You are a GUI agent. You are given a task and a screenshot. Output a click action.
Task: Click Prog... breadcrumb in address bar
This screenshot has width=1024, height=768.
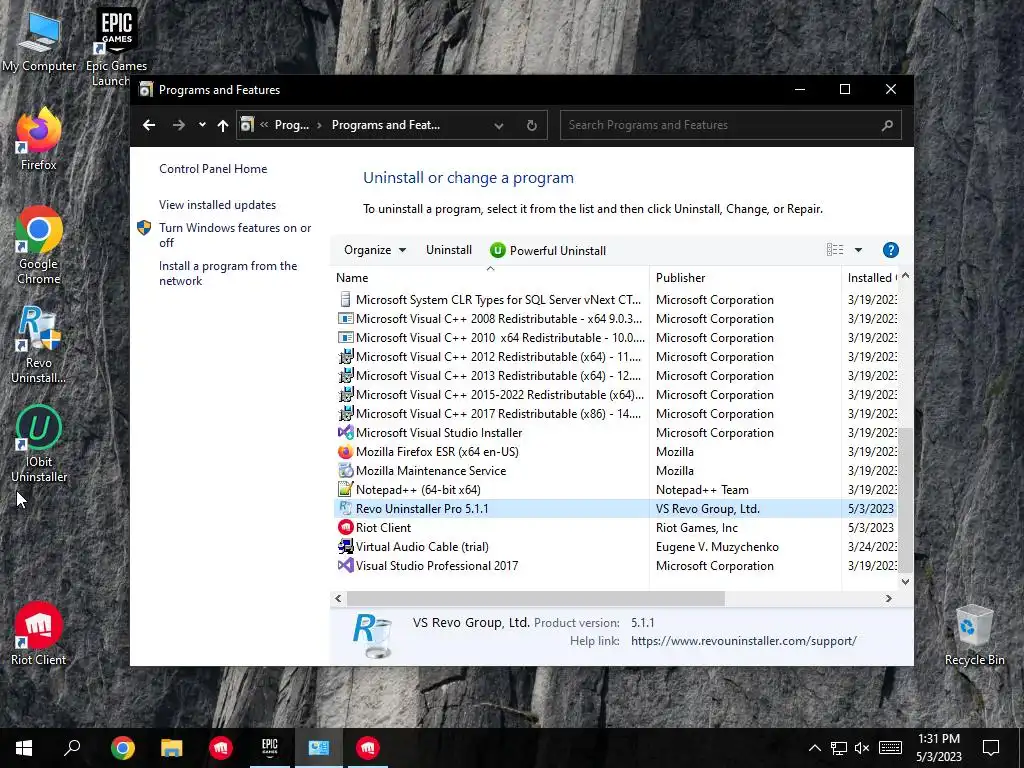click(x=291, y=125)
